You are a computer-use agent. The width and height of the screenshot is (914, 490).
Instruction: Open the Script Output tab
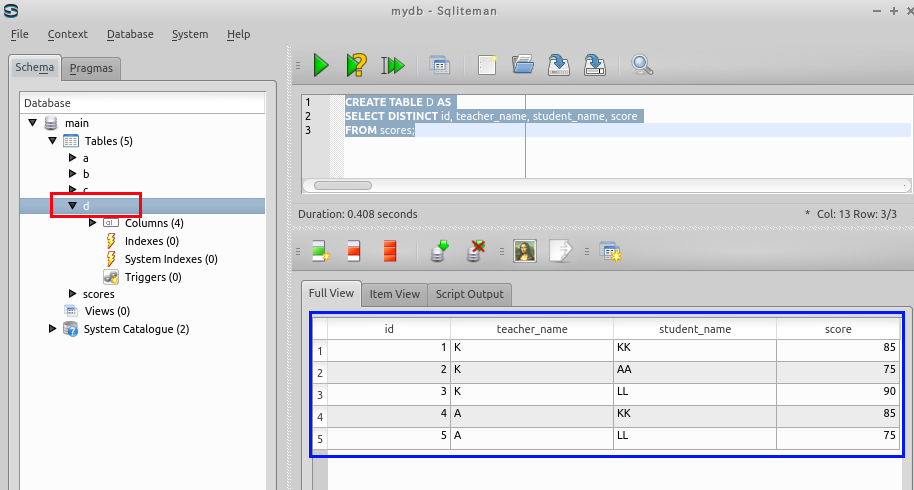tap(470, 294)
